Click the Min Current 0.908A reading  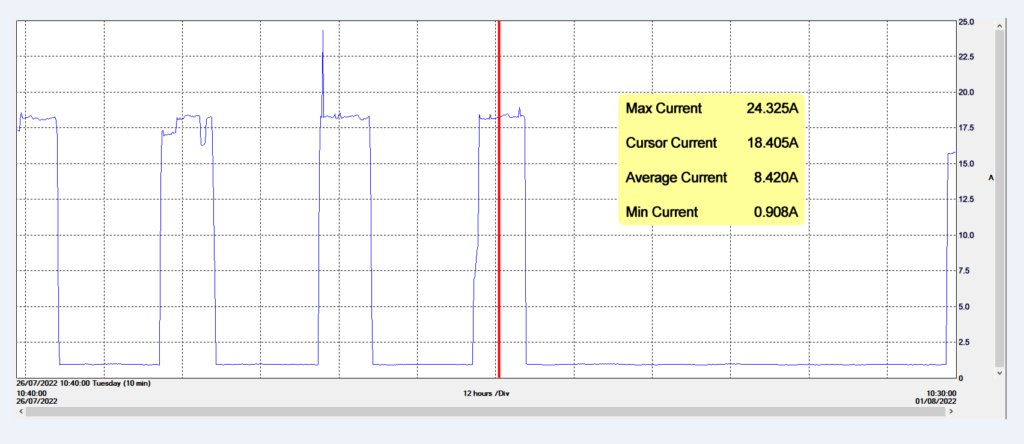(x=711, y=212)
